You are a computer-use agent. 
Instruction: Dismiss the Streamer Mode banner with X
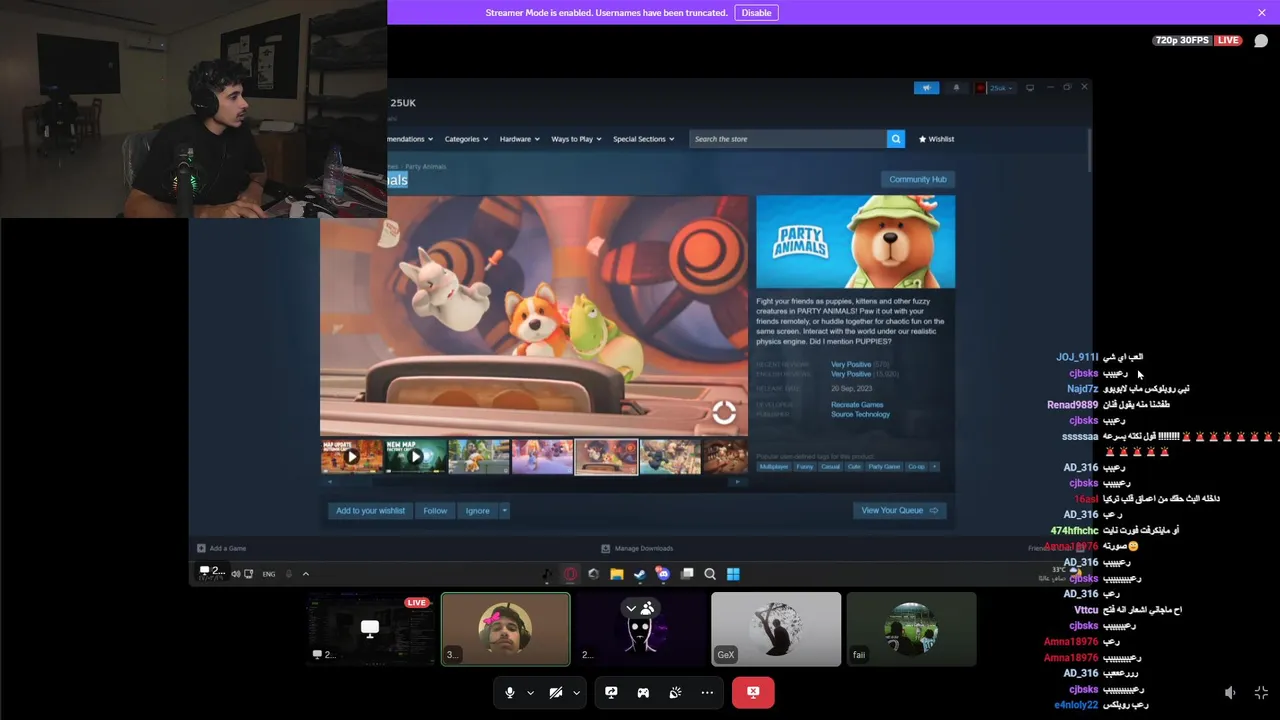click(1262, 12)
